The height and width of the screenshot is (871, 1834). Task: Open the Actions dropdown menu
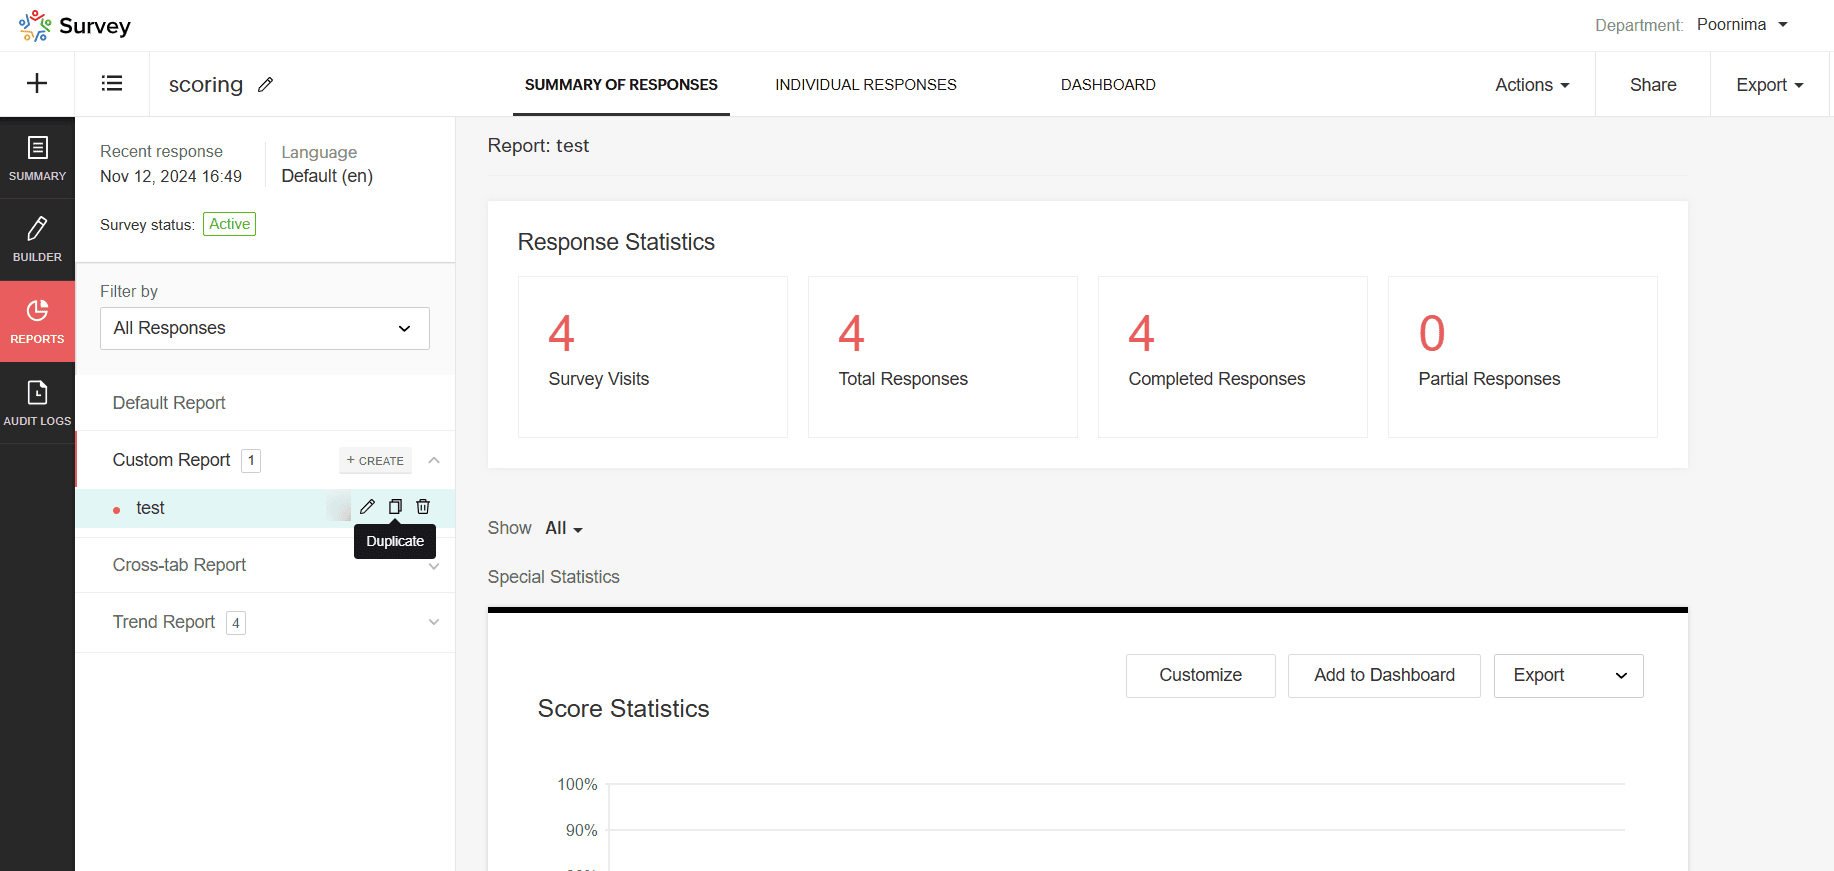(1532, 85)
